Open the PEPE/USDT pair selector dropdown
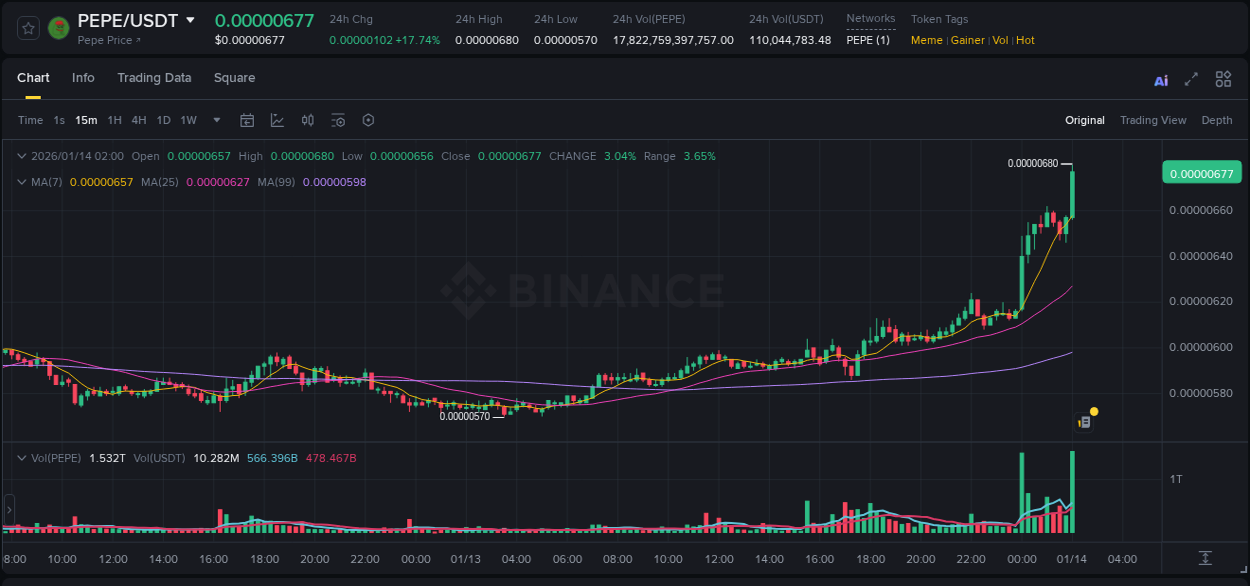 coord(189,20)
